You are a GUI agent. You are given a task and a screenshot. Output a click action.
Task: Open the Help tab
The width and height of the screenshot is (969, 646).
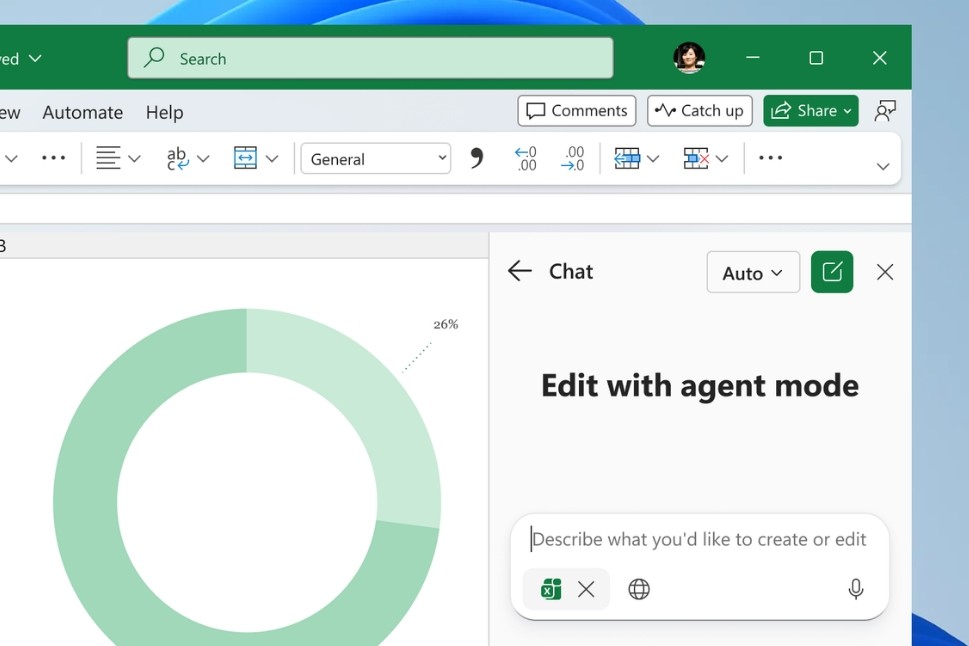(x=164, y=112)
